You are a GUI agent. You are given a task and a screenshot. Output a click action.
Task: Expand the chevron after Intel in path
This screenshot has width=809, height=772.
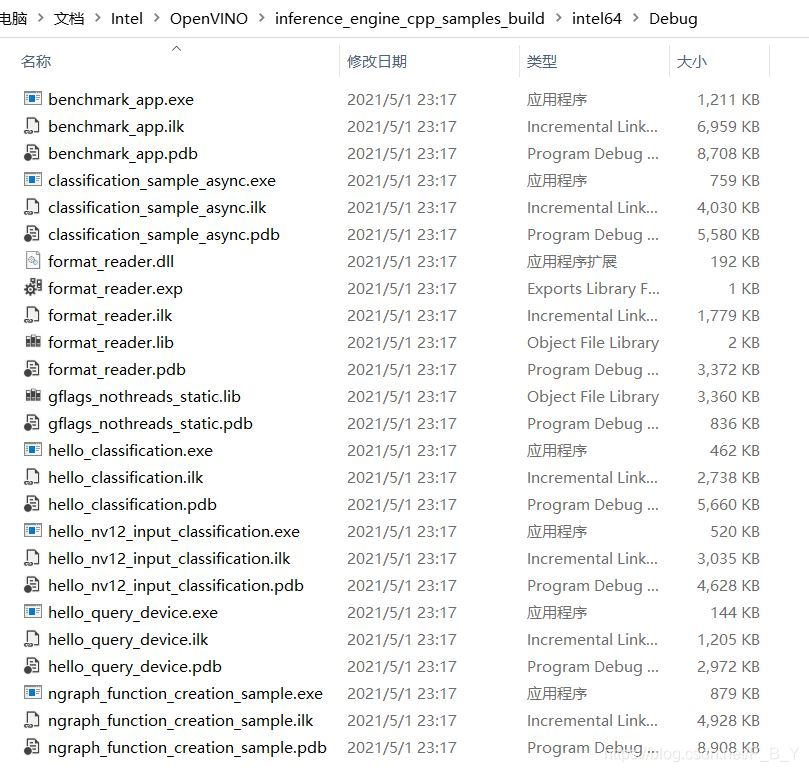(156, 18)
